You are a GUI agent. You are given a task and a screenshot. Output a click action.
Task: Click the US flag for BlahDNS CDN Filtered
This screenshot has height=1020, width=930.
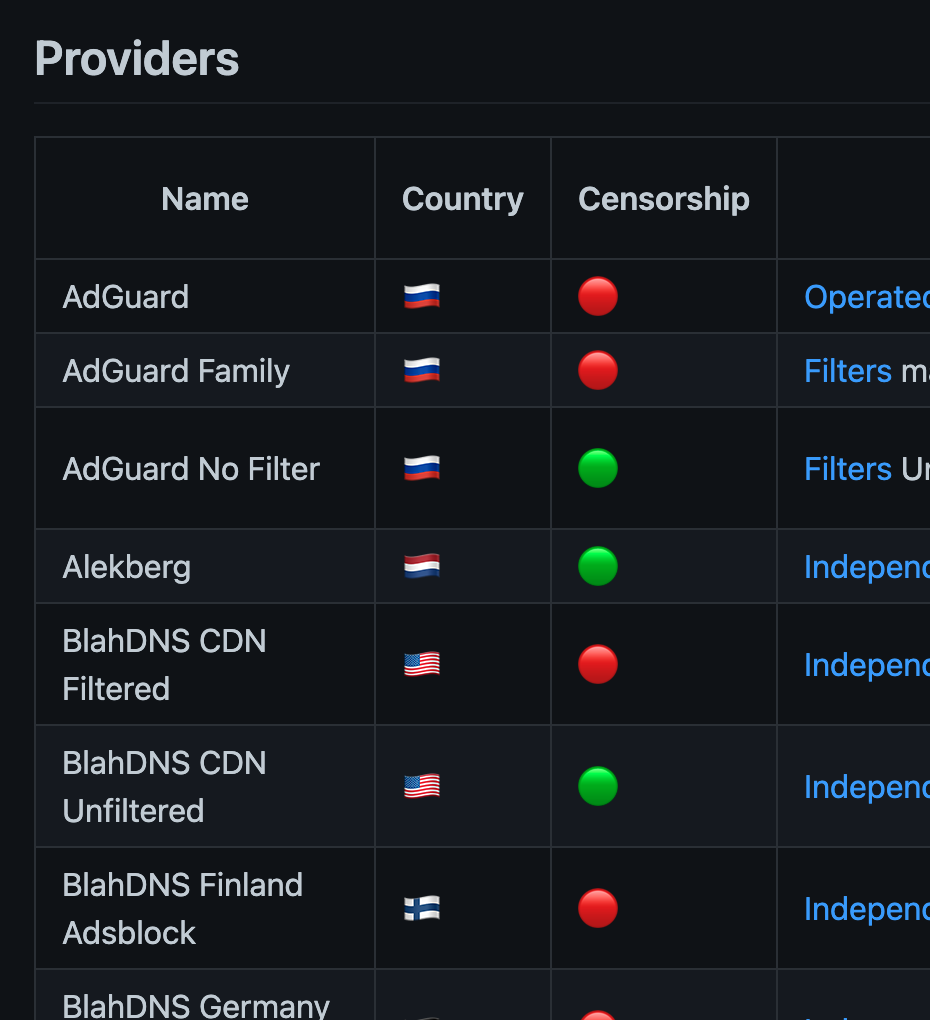pyautogui.click(x=420, y=664)
